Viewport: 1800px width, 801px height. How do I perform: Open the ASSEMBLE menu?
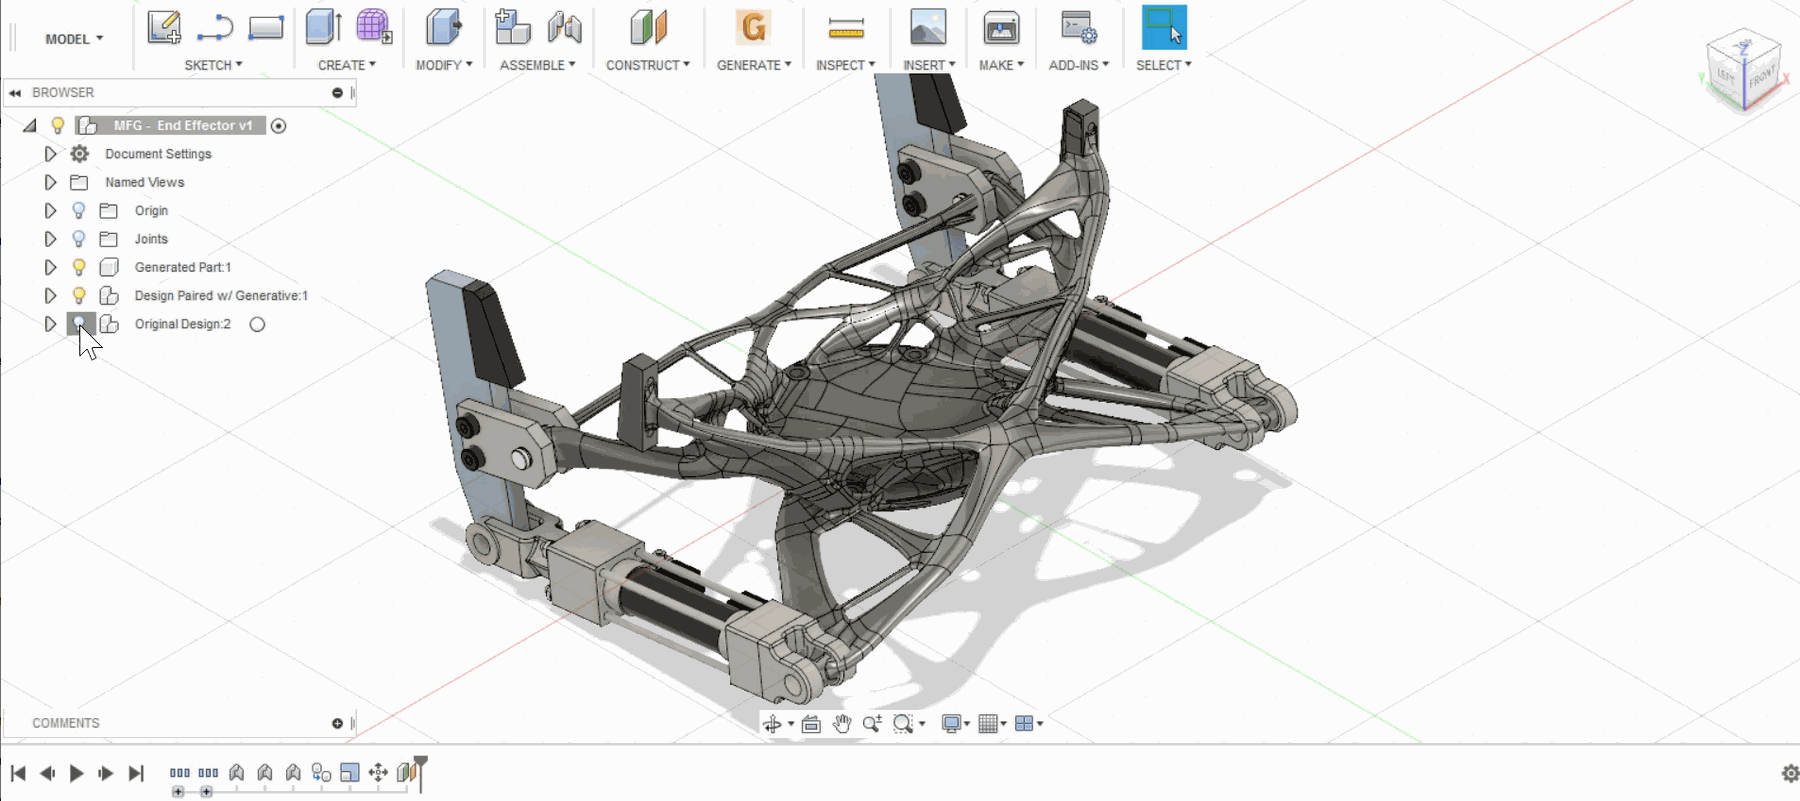click(537, 65)
